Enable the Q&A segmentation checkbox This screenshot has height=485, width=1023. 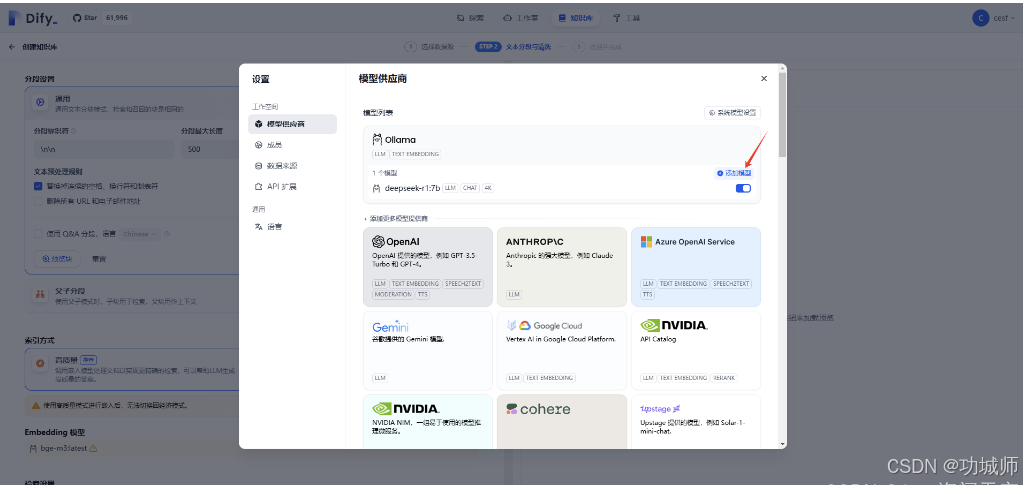click(38, 234)
